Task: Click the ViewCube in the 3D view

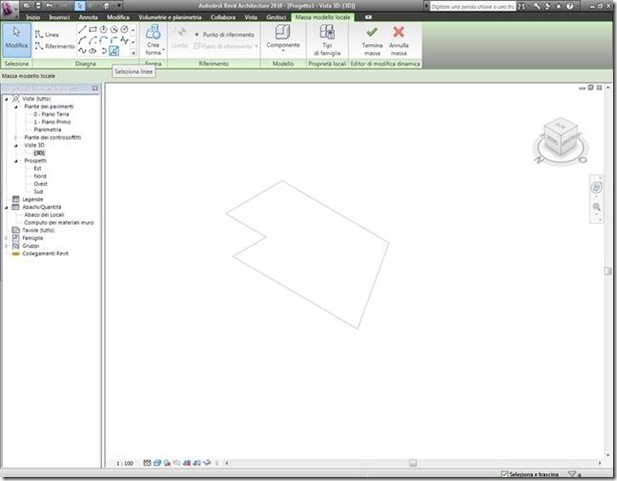Action: click(x=560, y=137)
